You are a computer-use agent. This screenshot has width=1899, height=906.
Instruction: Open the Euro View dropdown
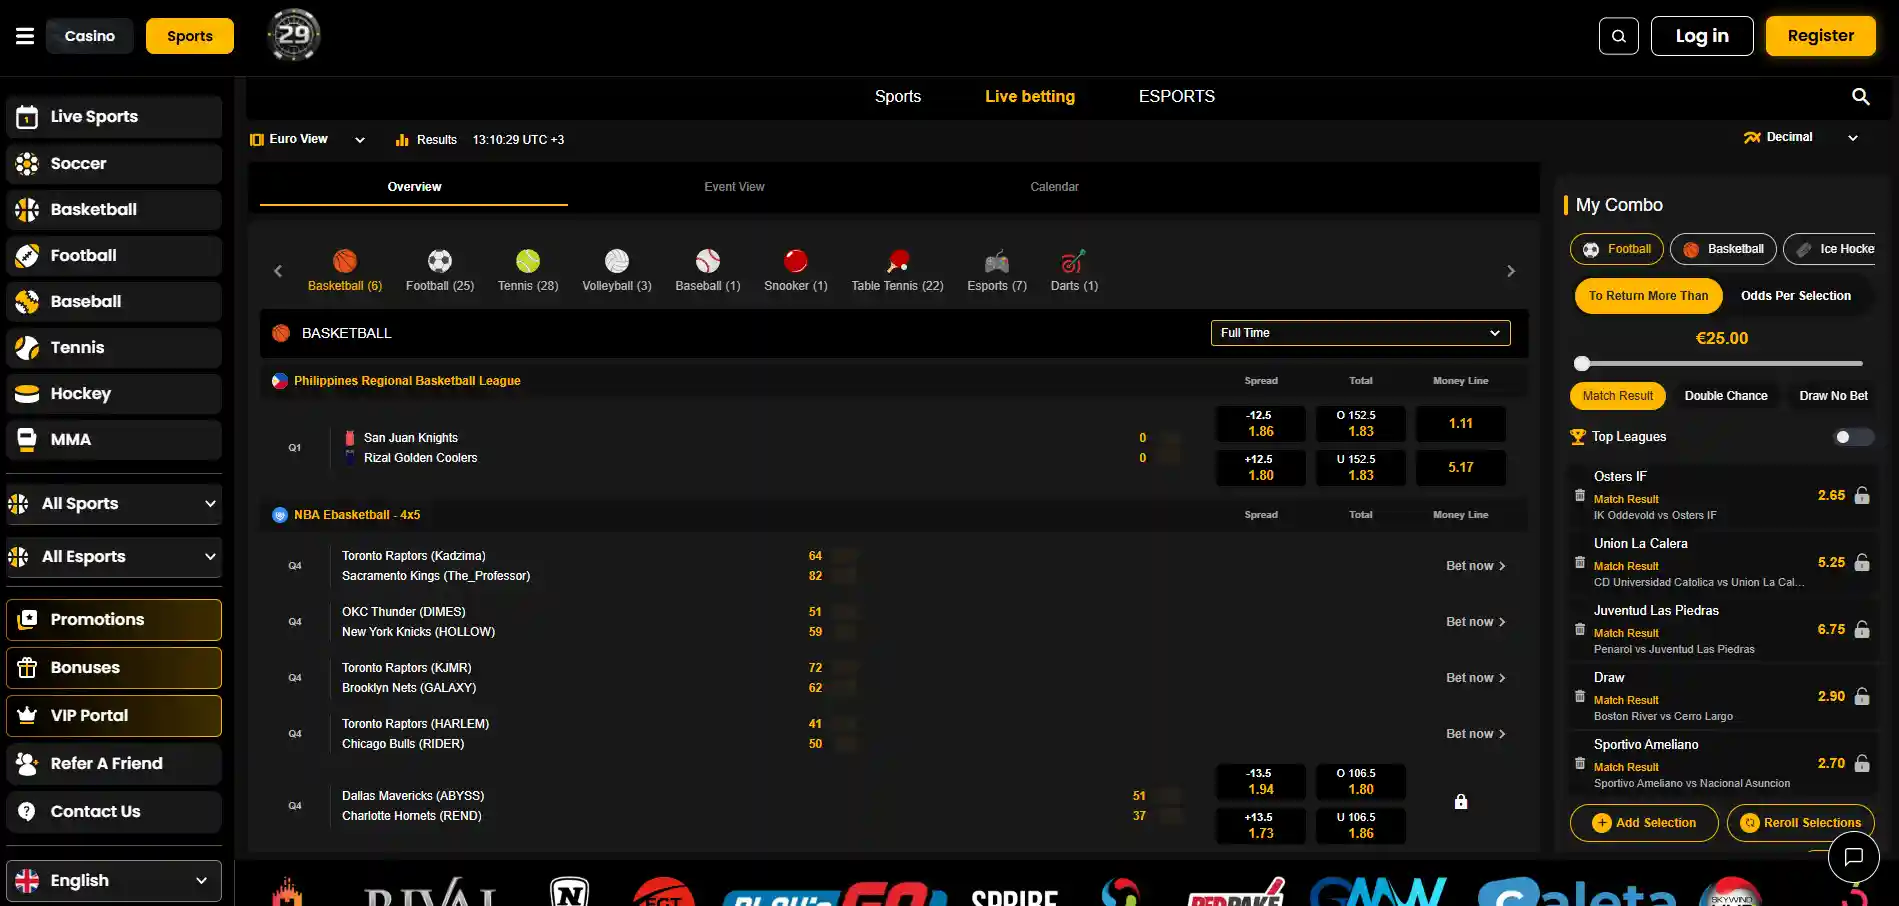tap(308, 139)
